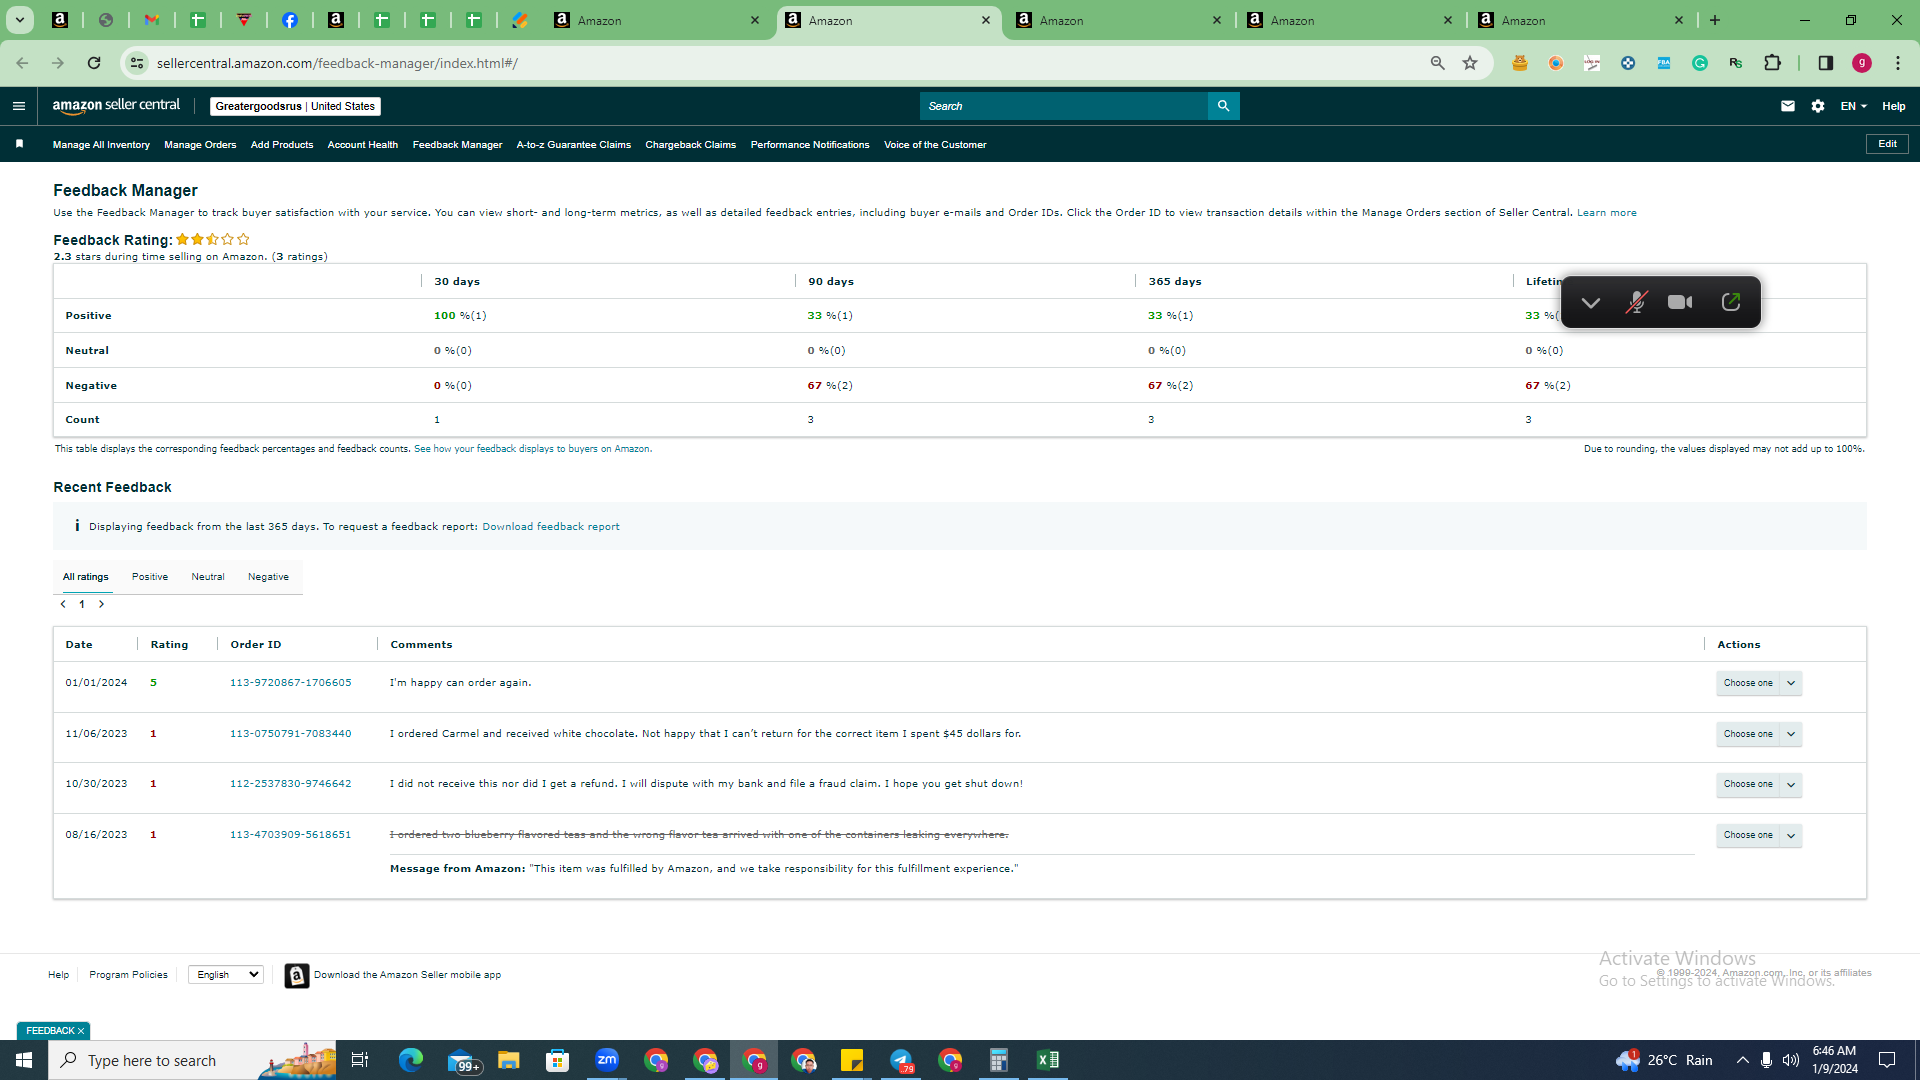The image size is (1920, 1080).
Task: Switch to the Positive feedback tab
Action: coord(150,577)
